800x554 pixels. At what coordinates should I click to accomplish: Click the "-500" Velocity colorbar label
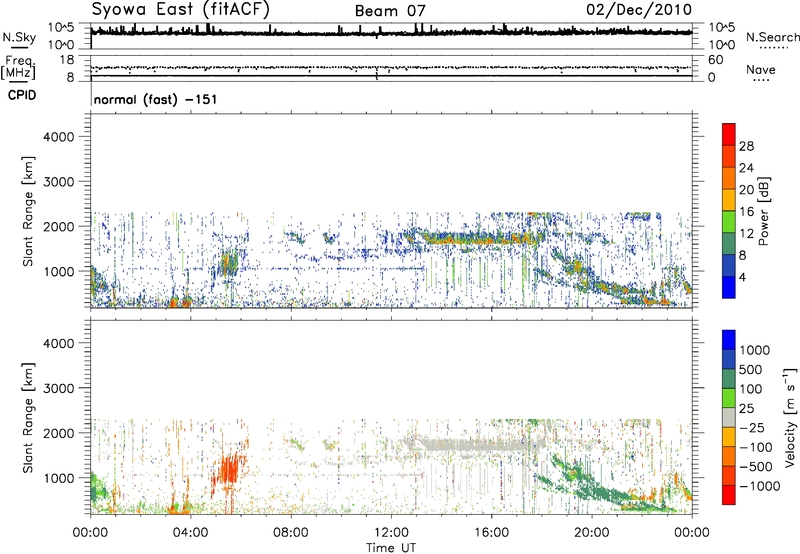[756, 467]
